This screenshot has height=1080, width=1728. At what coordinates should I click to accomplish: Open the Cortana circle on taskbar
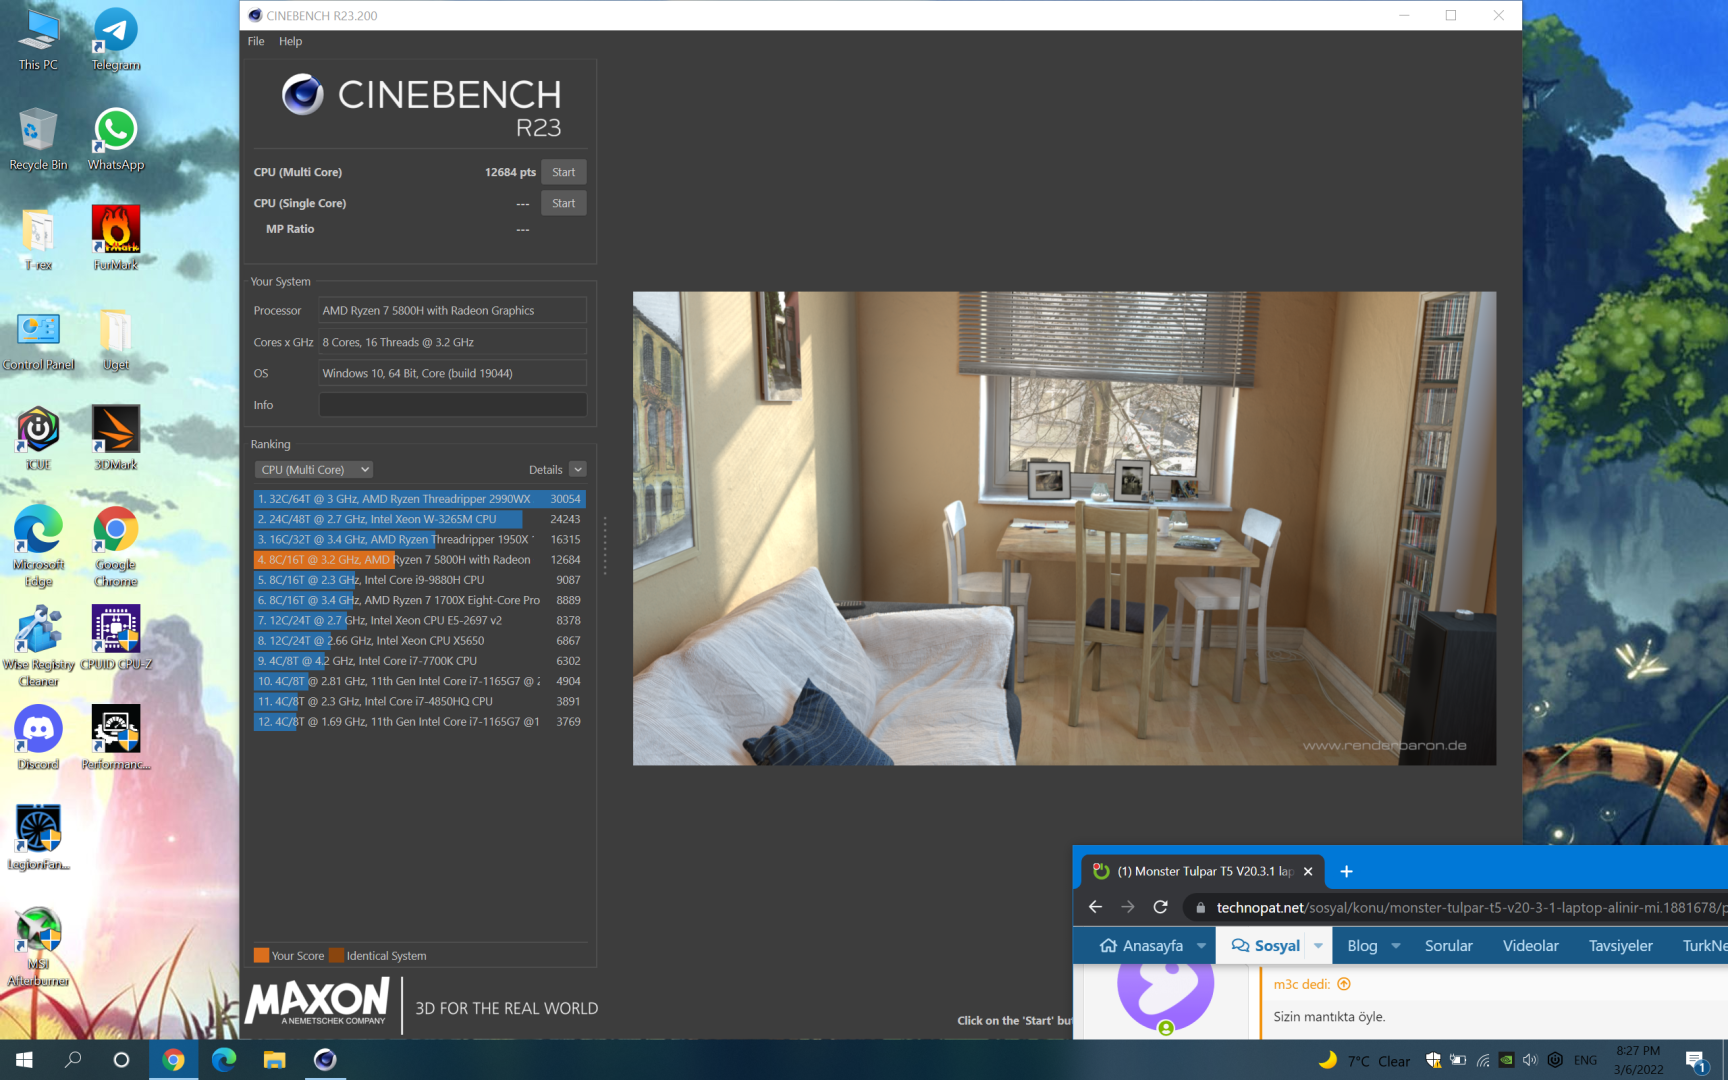121,1060
